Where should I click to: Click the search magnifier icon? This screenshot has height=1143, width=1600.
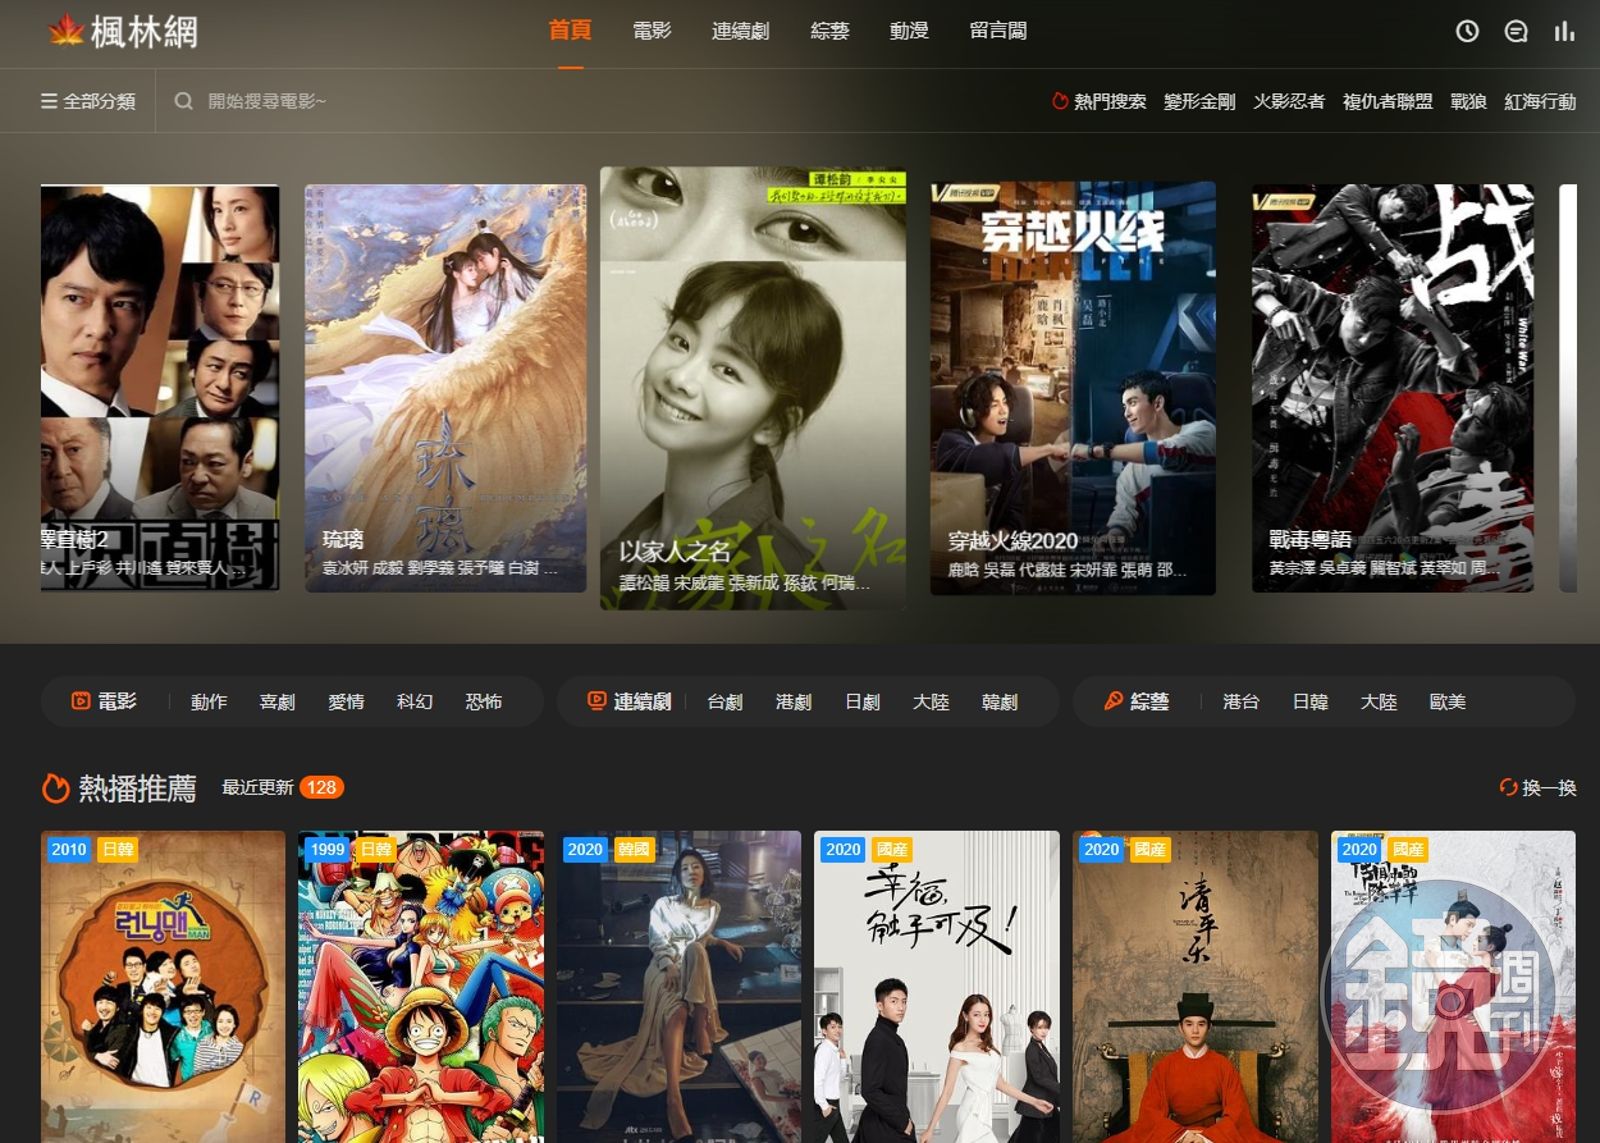(x=183, y=101)
